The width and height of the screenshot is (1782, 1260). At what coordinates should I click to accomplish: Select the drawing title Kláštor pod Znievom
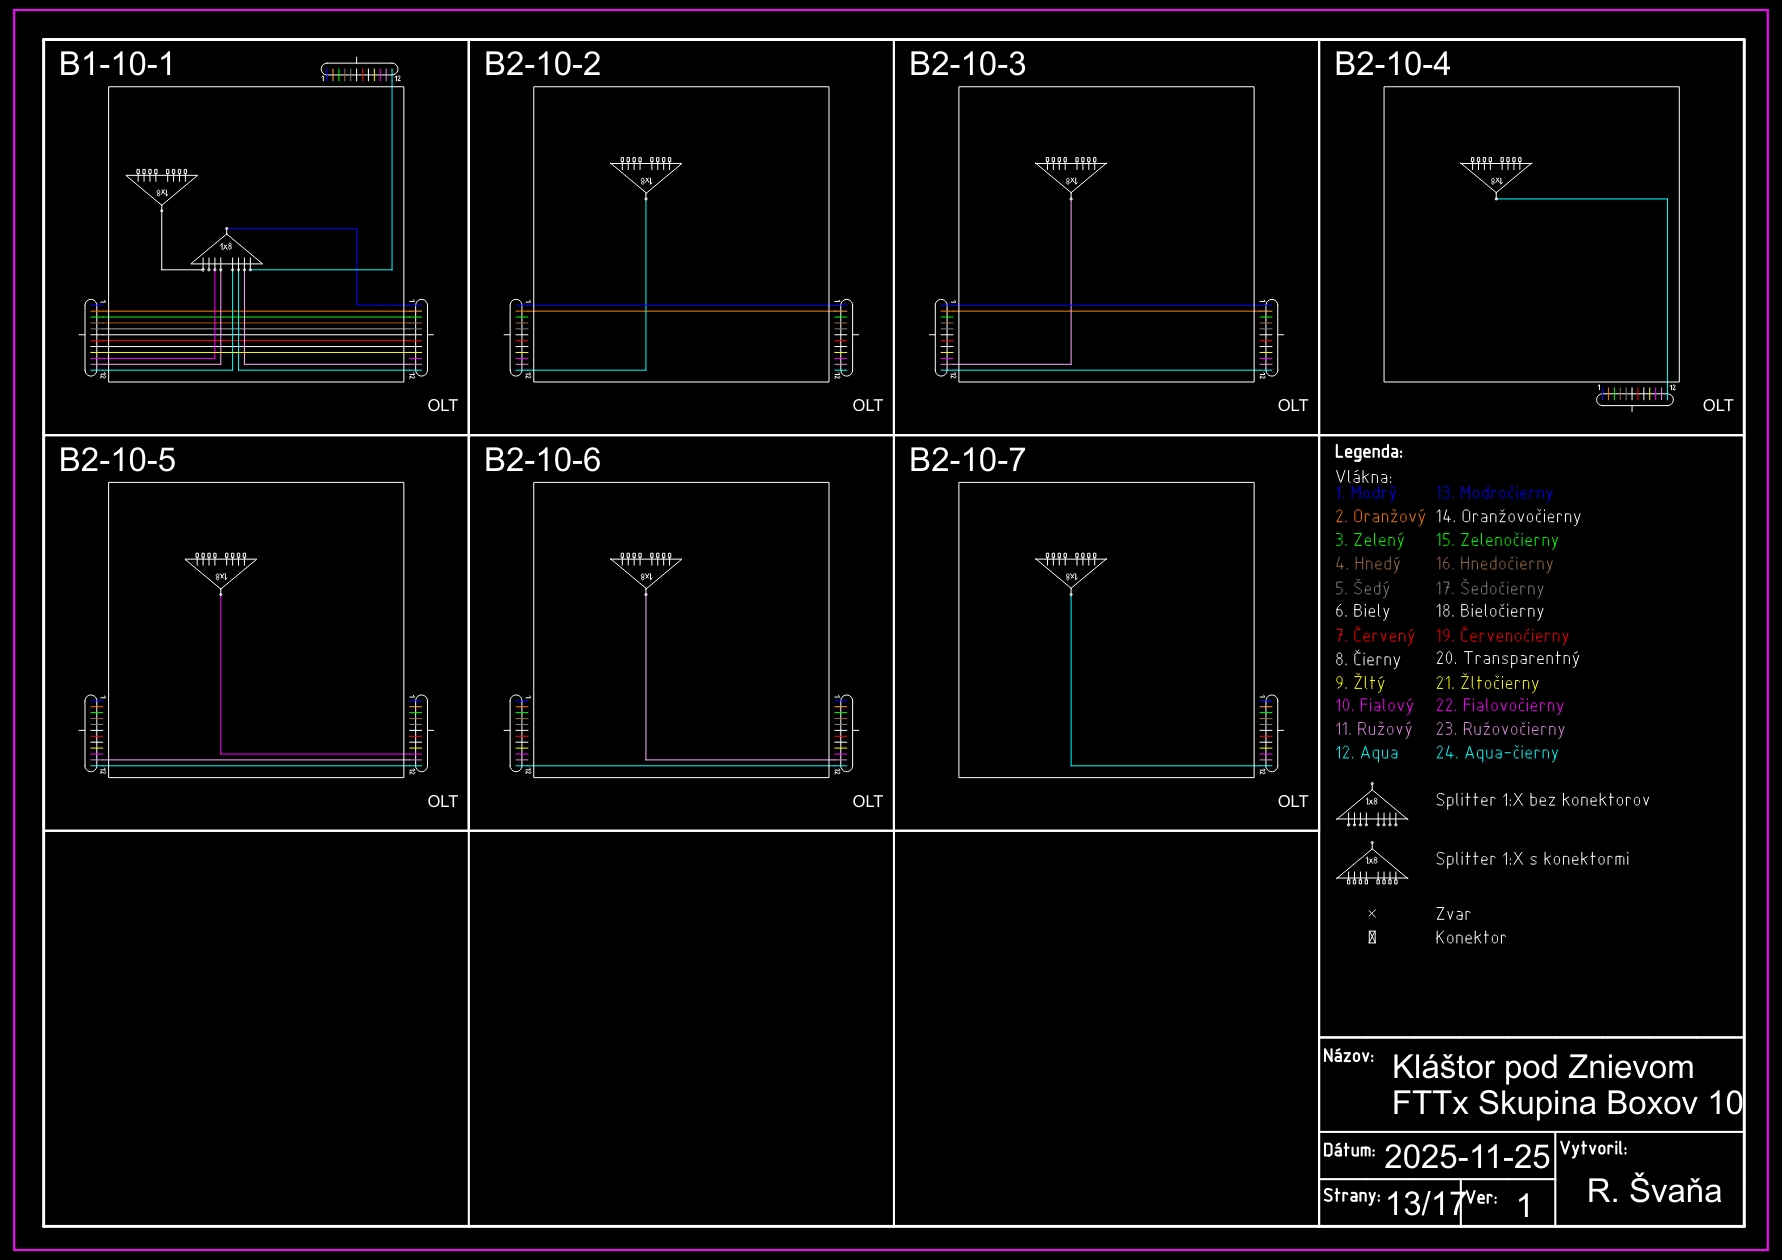point(1542,1067)
